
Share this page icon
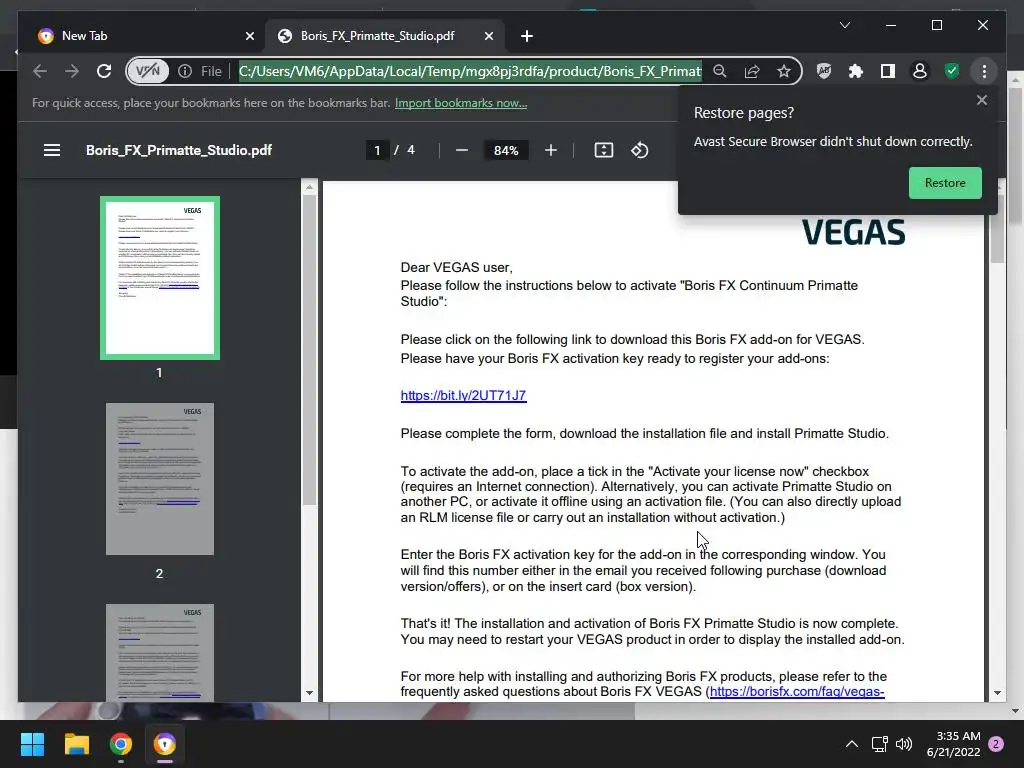tap(752, 71)
